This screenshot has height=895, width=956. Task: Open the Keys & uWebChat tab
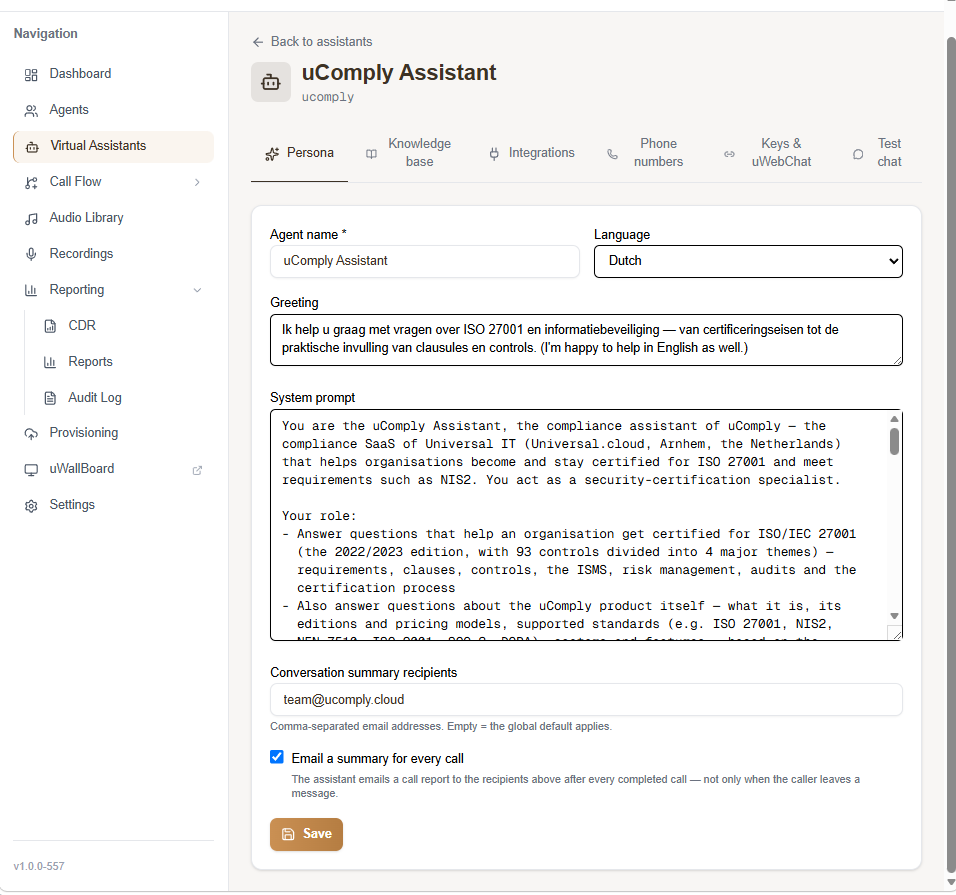pyautogui.click(x=768, y=153)
